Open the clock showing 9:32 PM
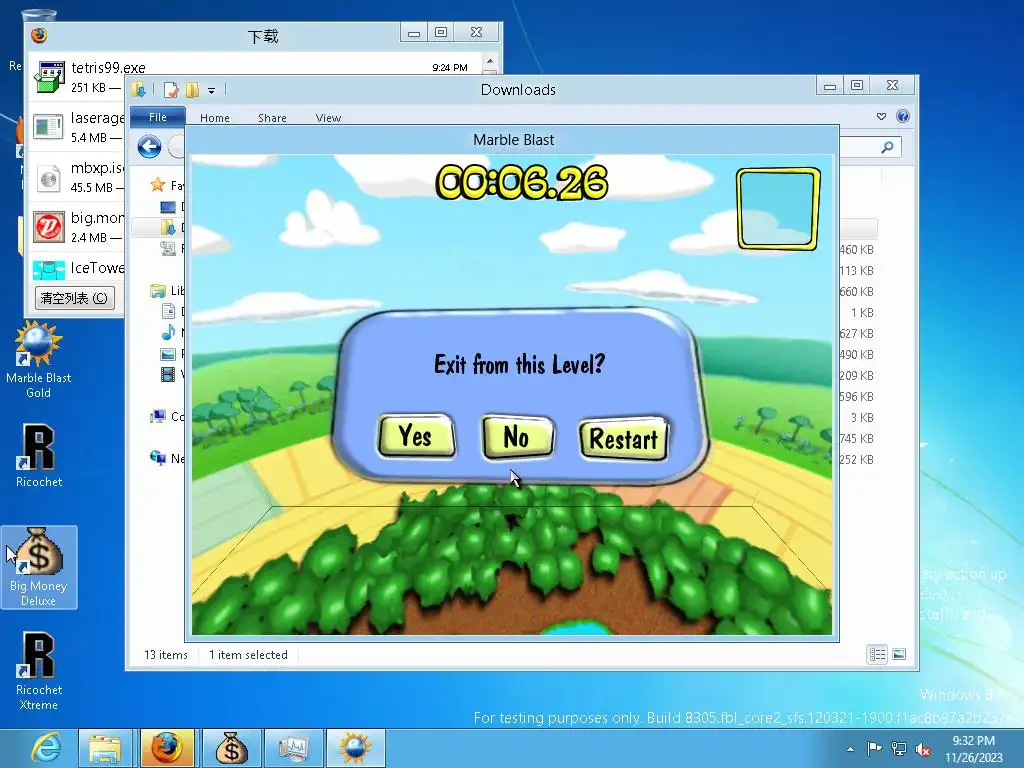The height and width of the screenshot is (768, 1024). pos(973,748)
